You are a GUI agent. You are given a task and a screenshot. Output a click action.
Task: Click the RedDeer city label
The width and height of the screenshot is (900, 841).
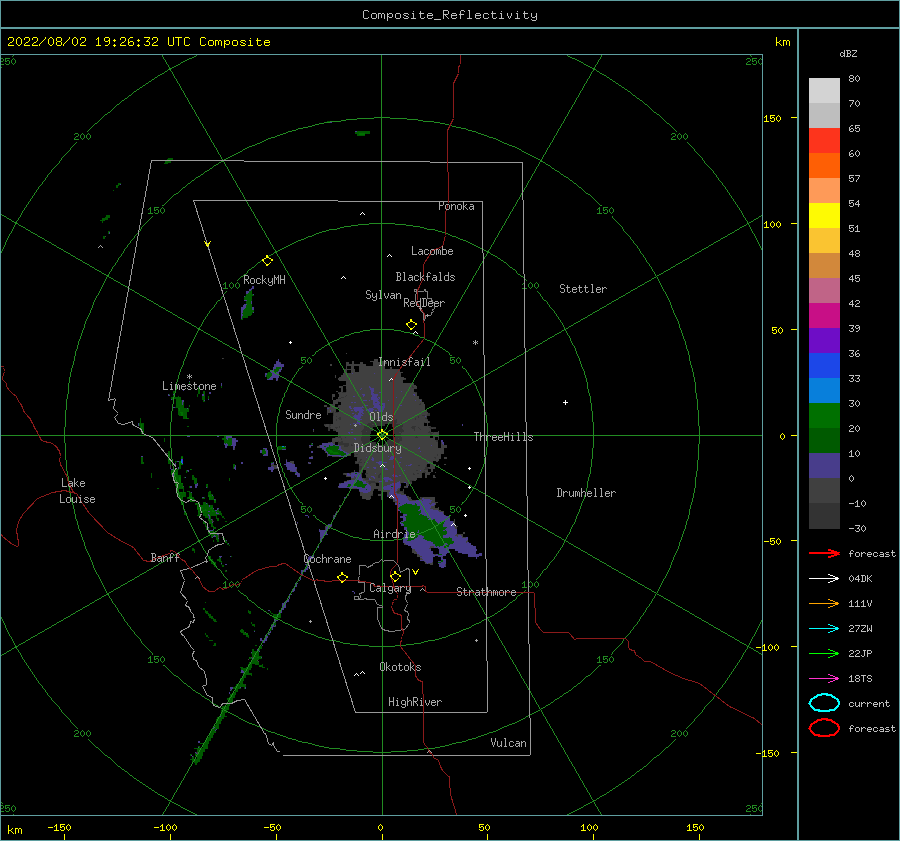[424, 303]
